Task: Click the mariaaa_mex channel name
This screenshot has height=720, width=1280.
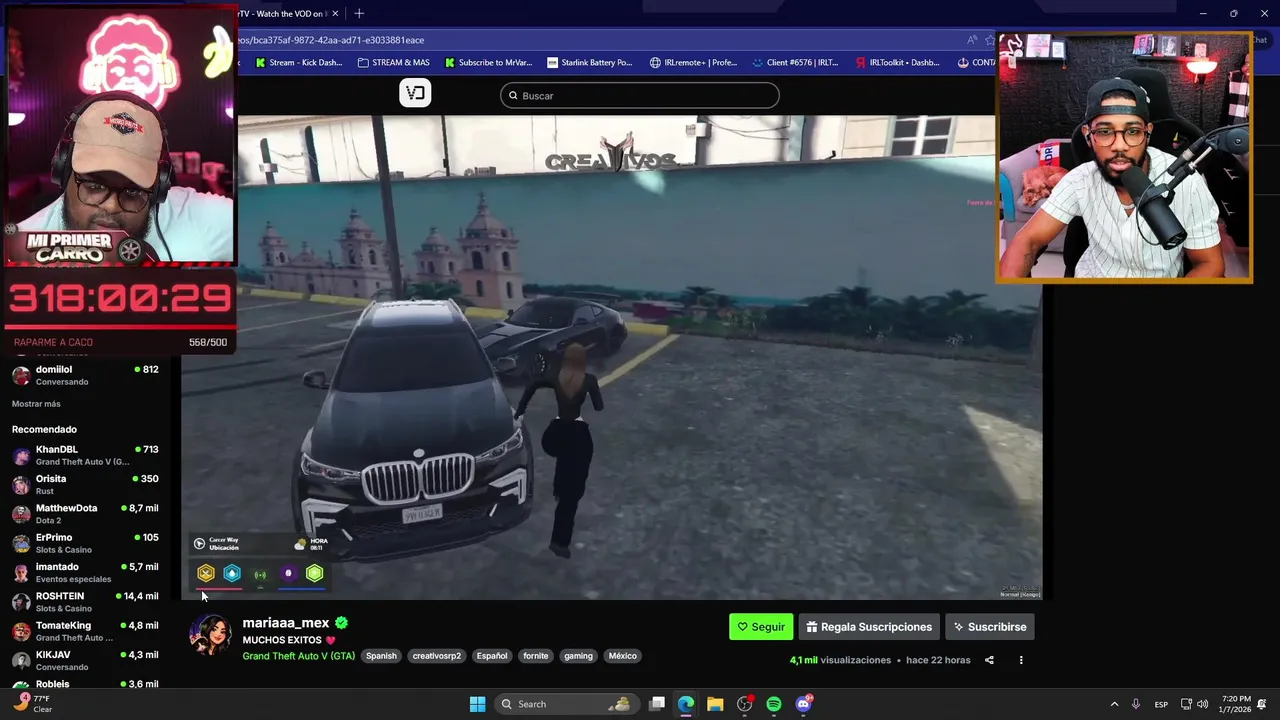Action: coord(286,622)
